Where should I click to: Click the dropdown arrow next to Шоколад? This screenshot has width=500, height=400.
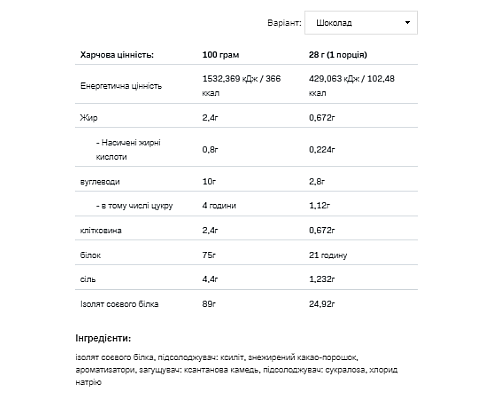click(407, 23)
